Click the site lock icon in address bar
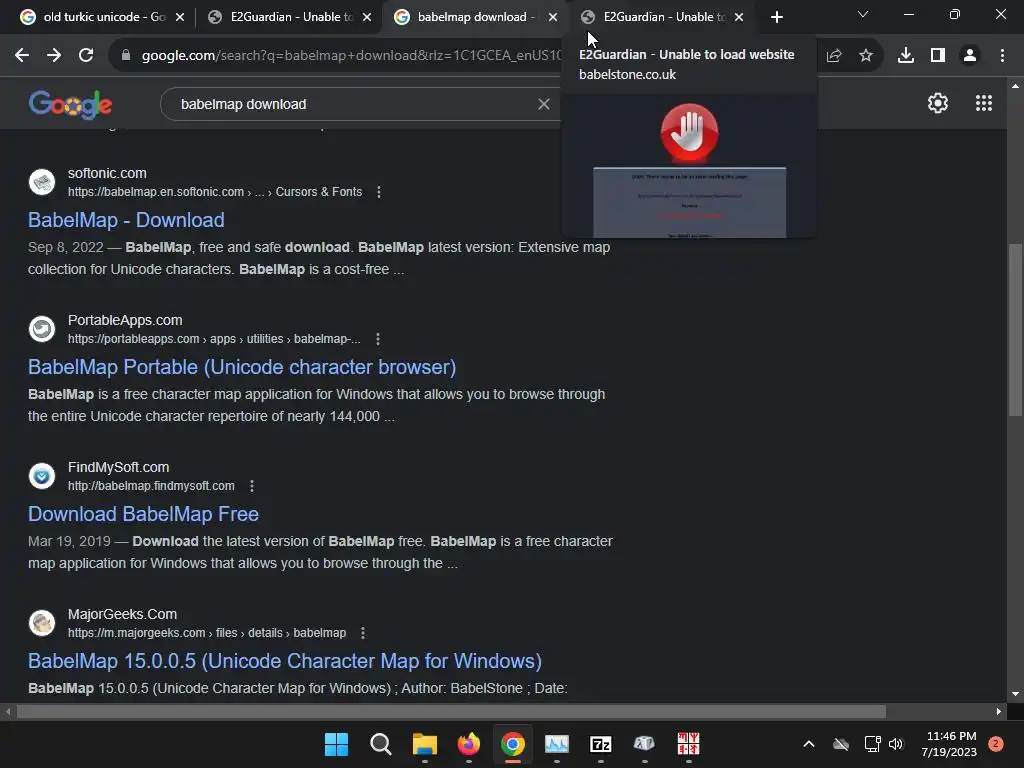This screenshot has height=768, width=1024. (126, 56)
